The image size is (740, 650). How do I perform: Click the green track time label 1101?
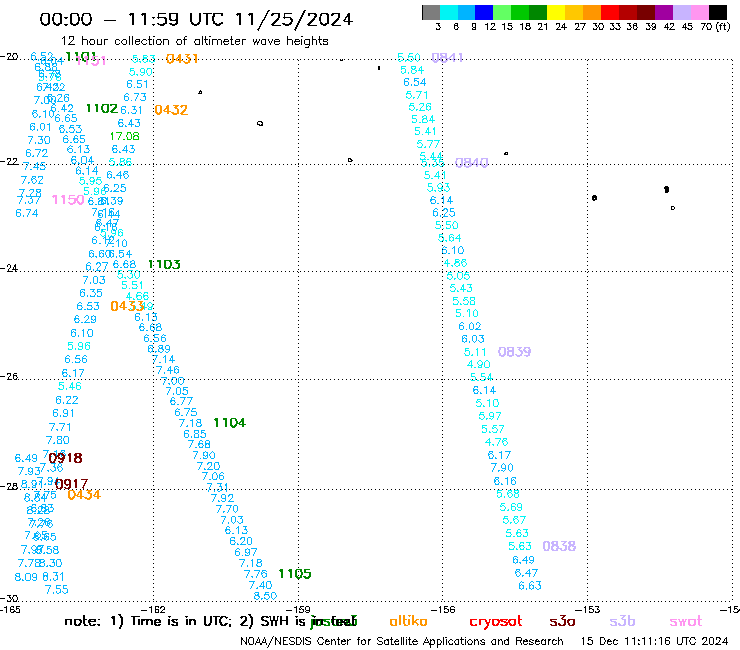80,57
